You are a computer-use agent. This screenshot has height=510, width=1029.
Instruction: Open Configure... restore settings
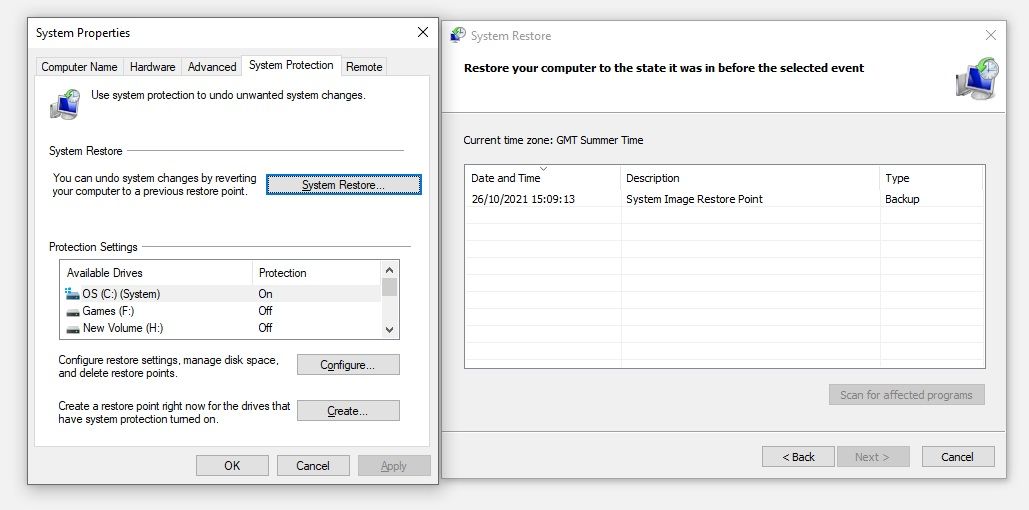pos(348,365)
